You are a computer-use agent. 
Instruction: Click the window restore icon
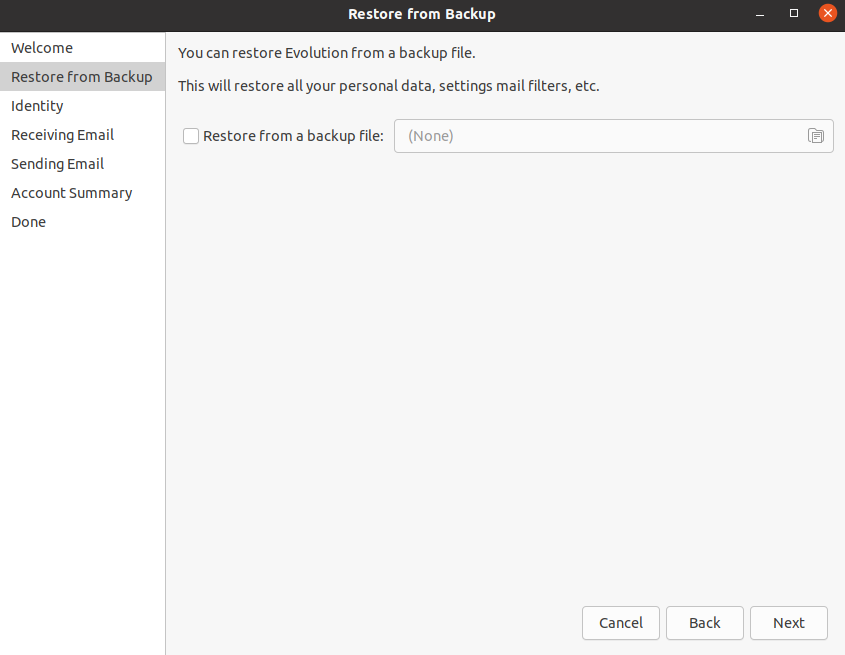coord(794,13)
